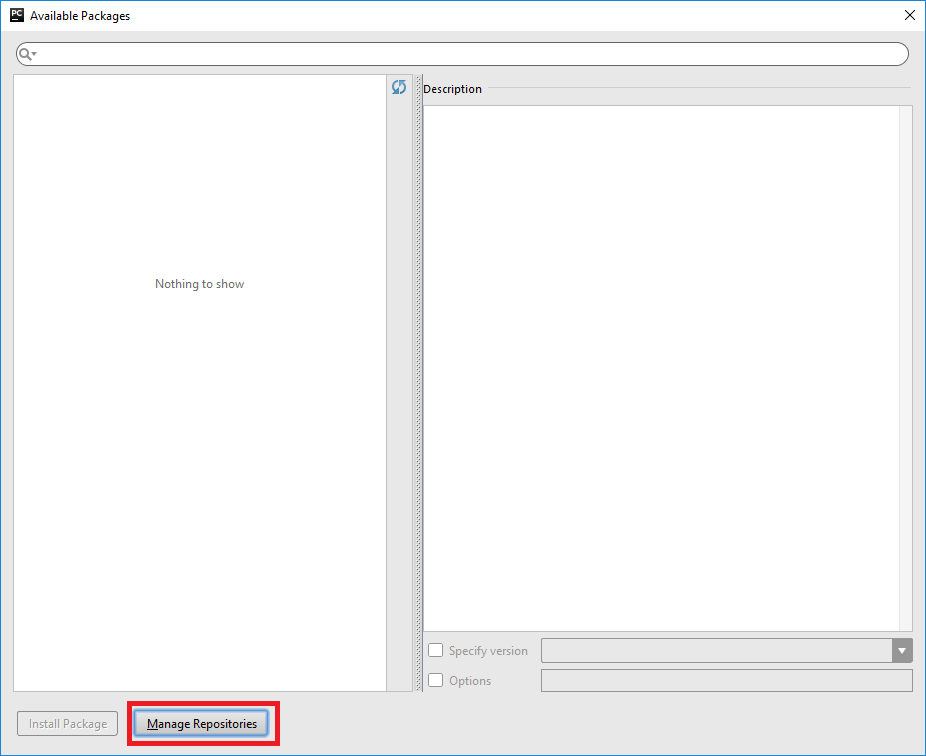
Task: Click the 'Available Packages' title bar text
Action: coord(80,16)
